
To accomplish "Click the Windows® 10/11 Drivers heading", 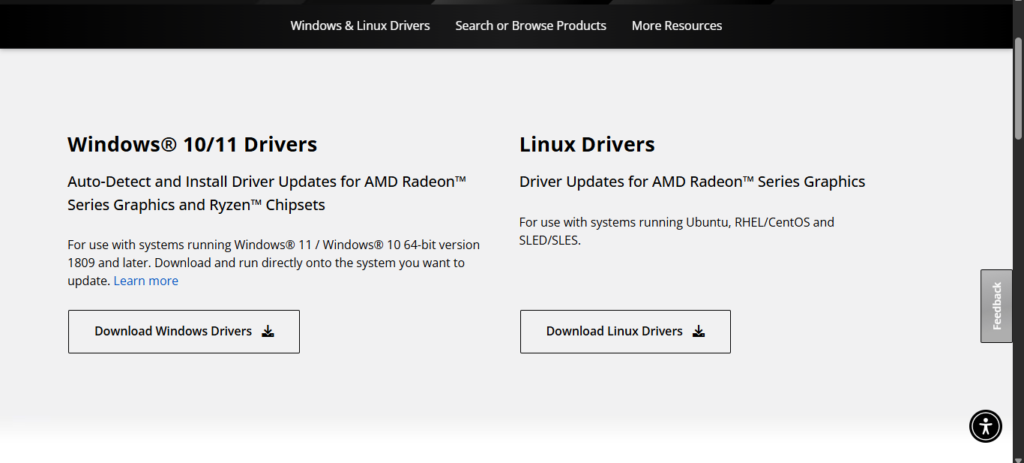I will pyautogui.click(x=192, y=144).
